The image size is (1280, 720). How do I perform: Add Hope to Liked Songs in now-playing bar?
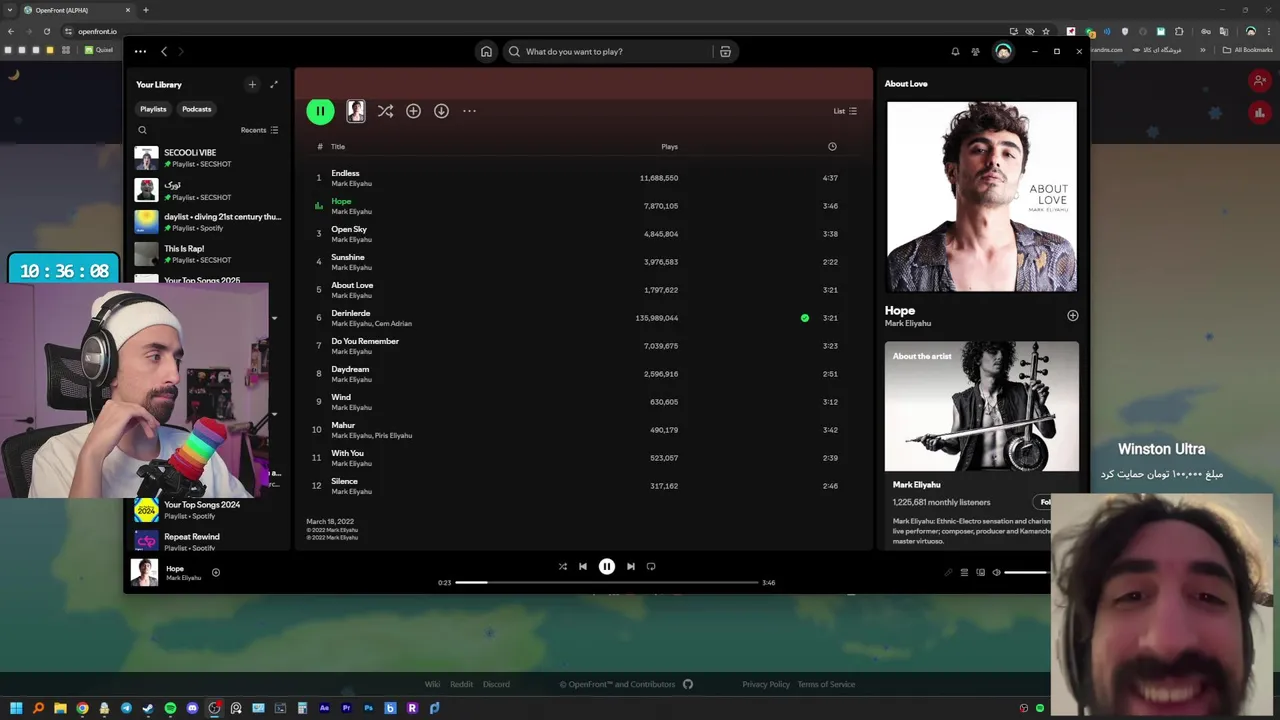[216, 573]
